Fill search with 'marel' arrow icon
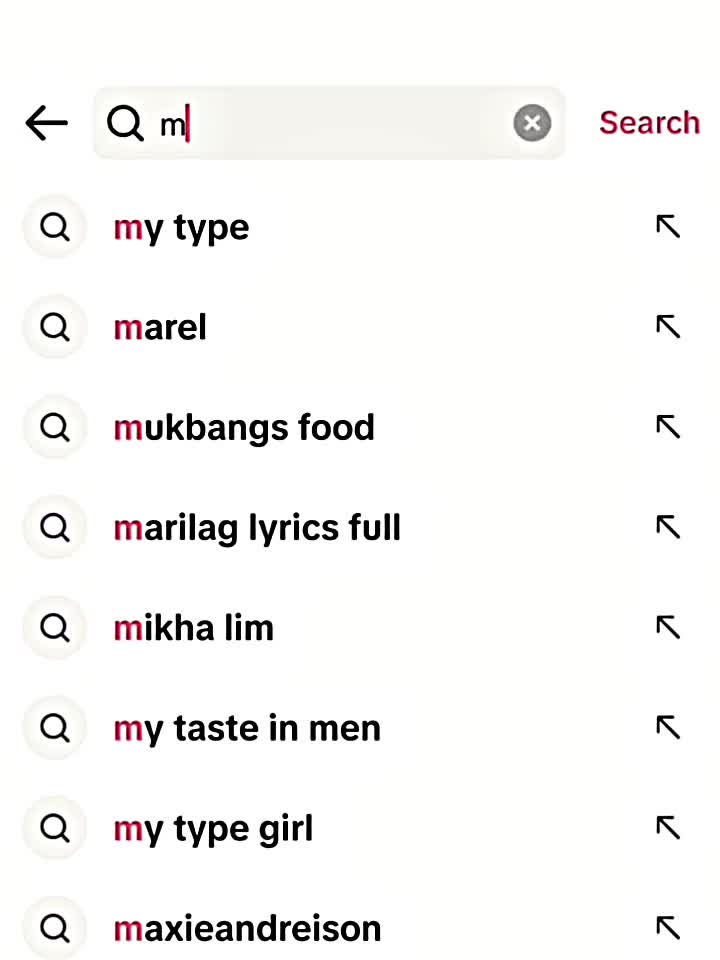The image size is (720, 960). click(x=668, y=326)
